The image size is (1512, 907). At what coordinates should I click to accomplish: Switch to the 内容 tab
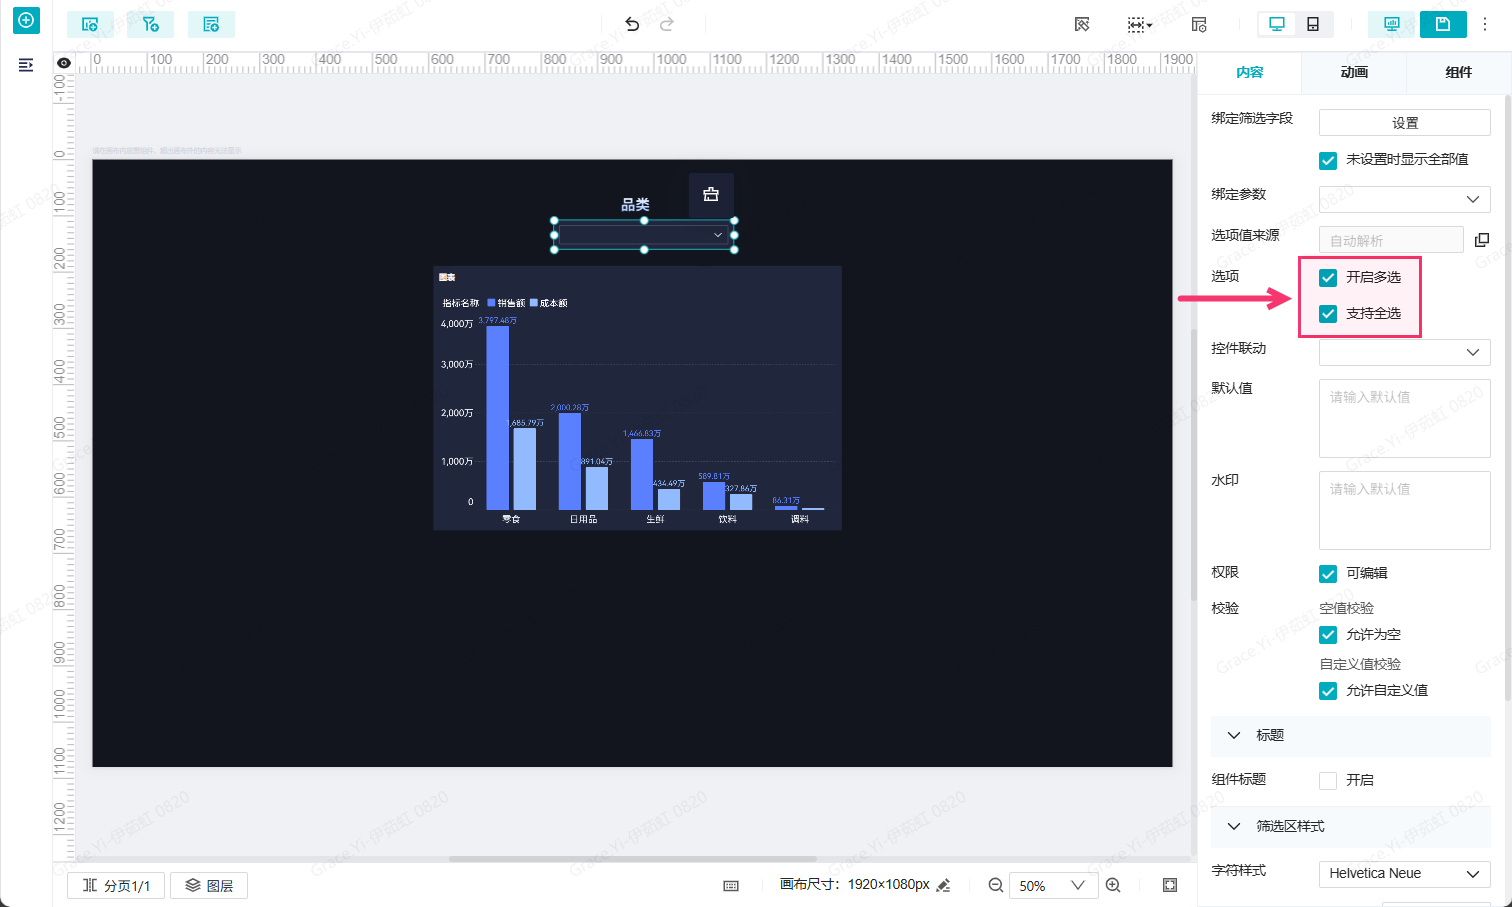[x=1249, y=72]
